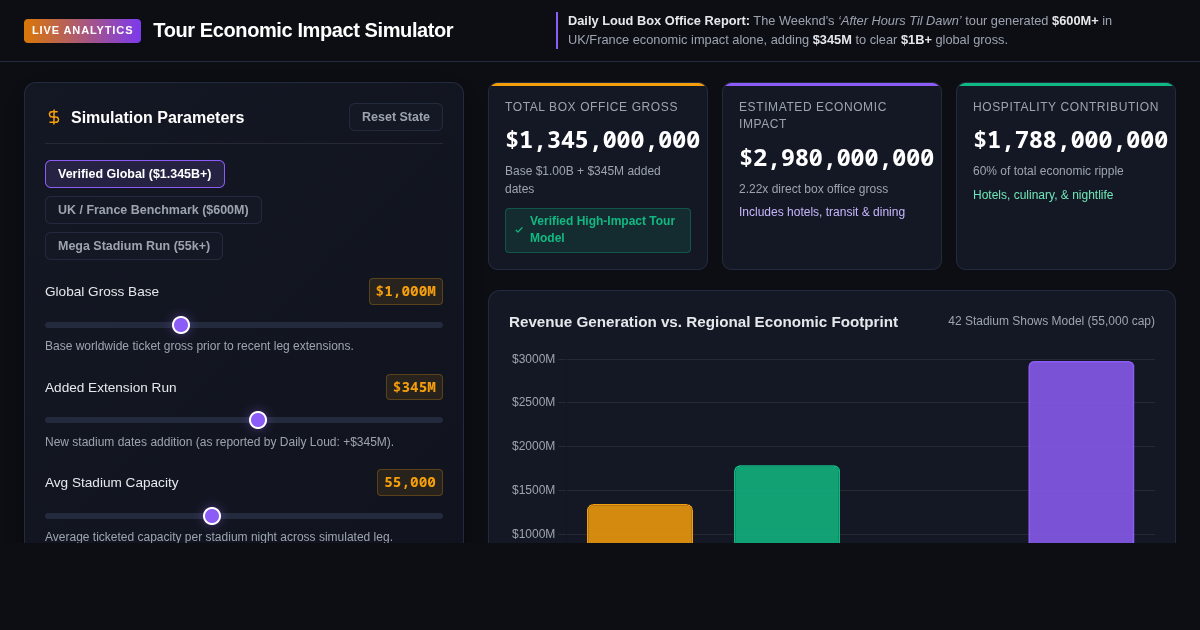Click the 55,000 stadium capacity value
Viewport: 1200px width, 630px height.
click(x=410, y=483)
